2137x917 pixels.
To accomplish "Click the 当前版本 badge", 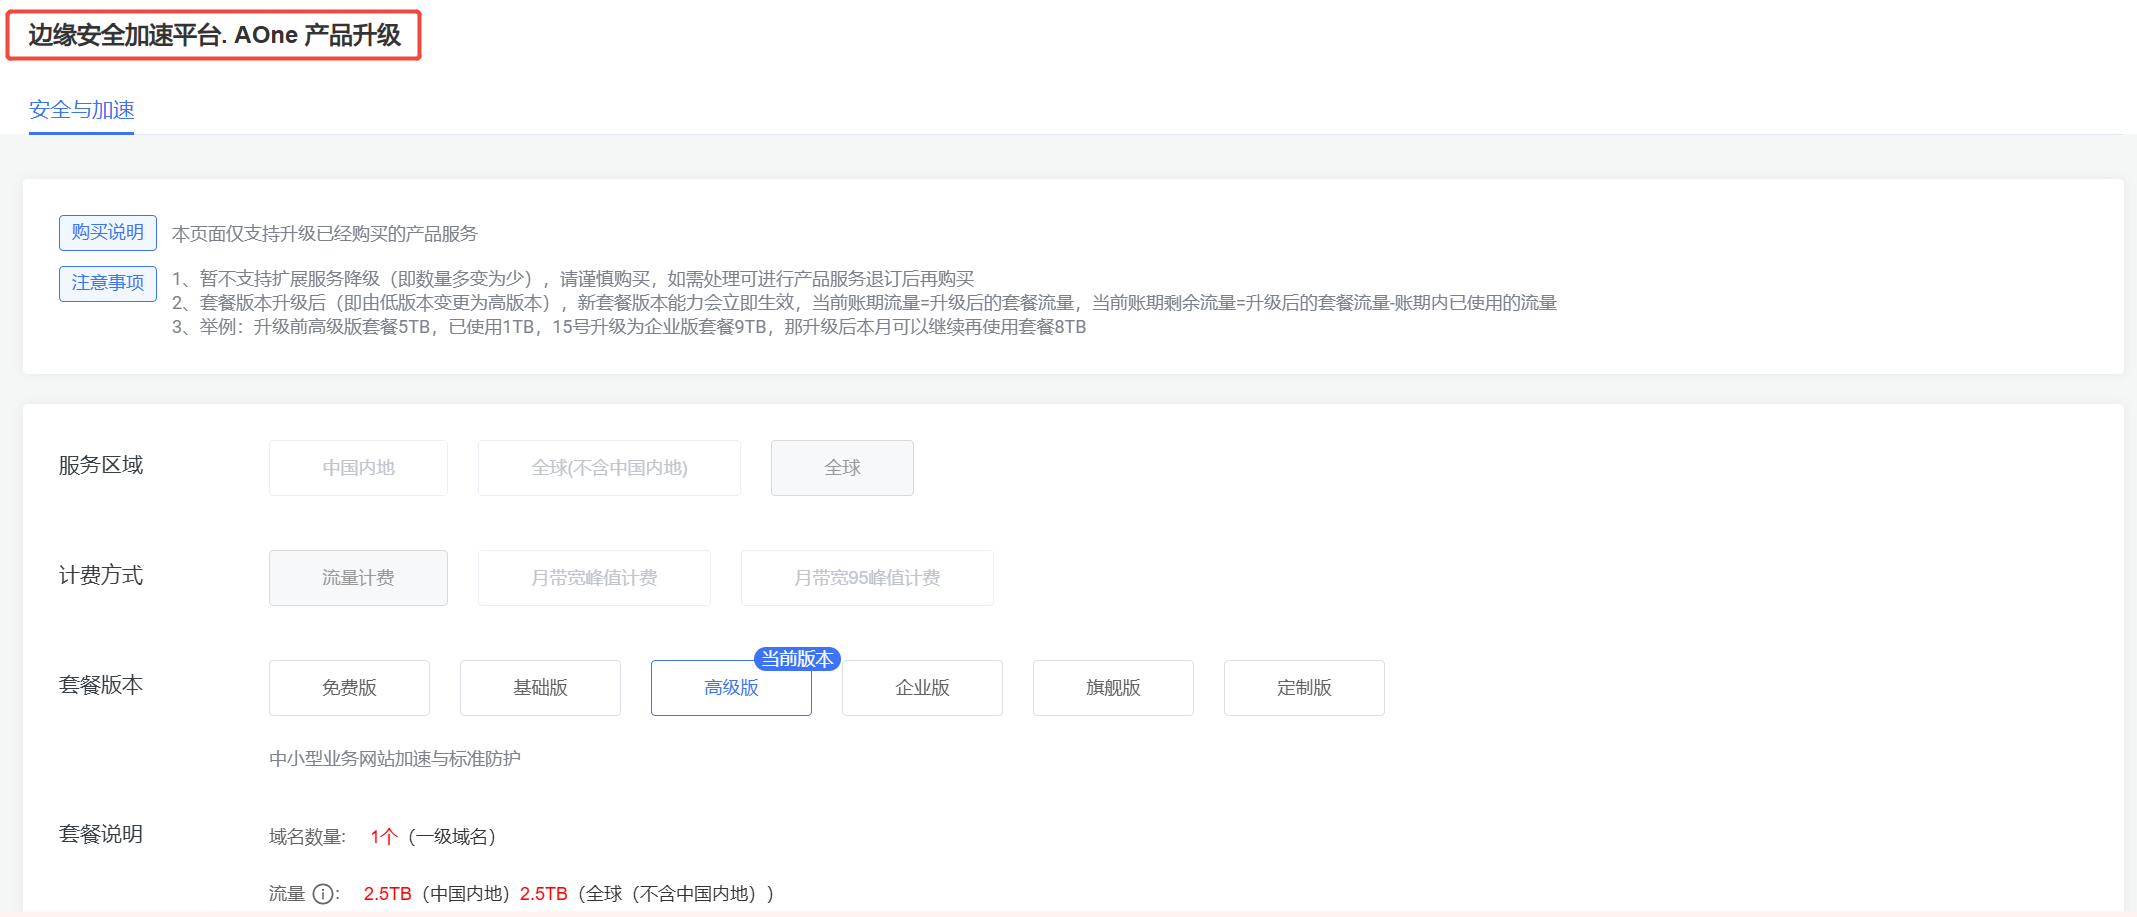I will pos(797,659).
